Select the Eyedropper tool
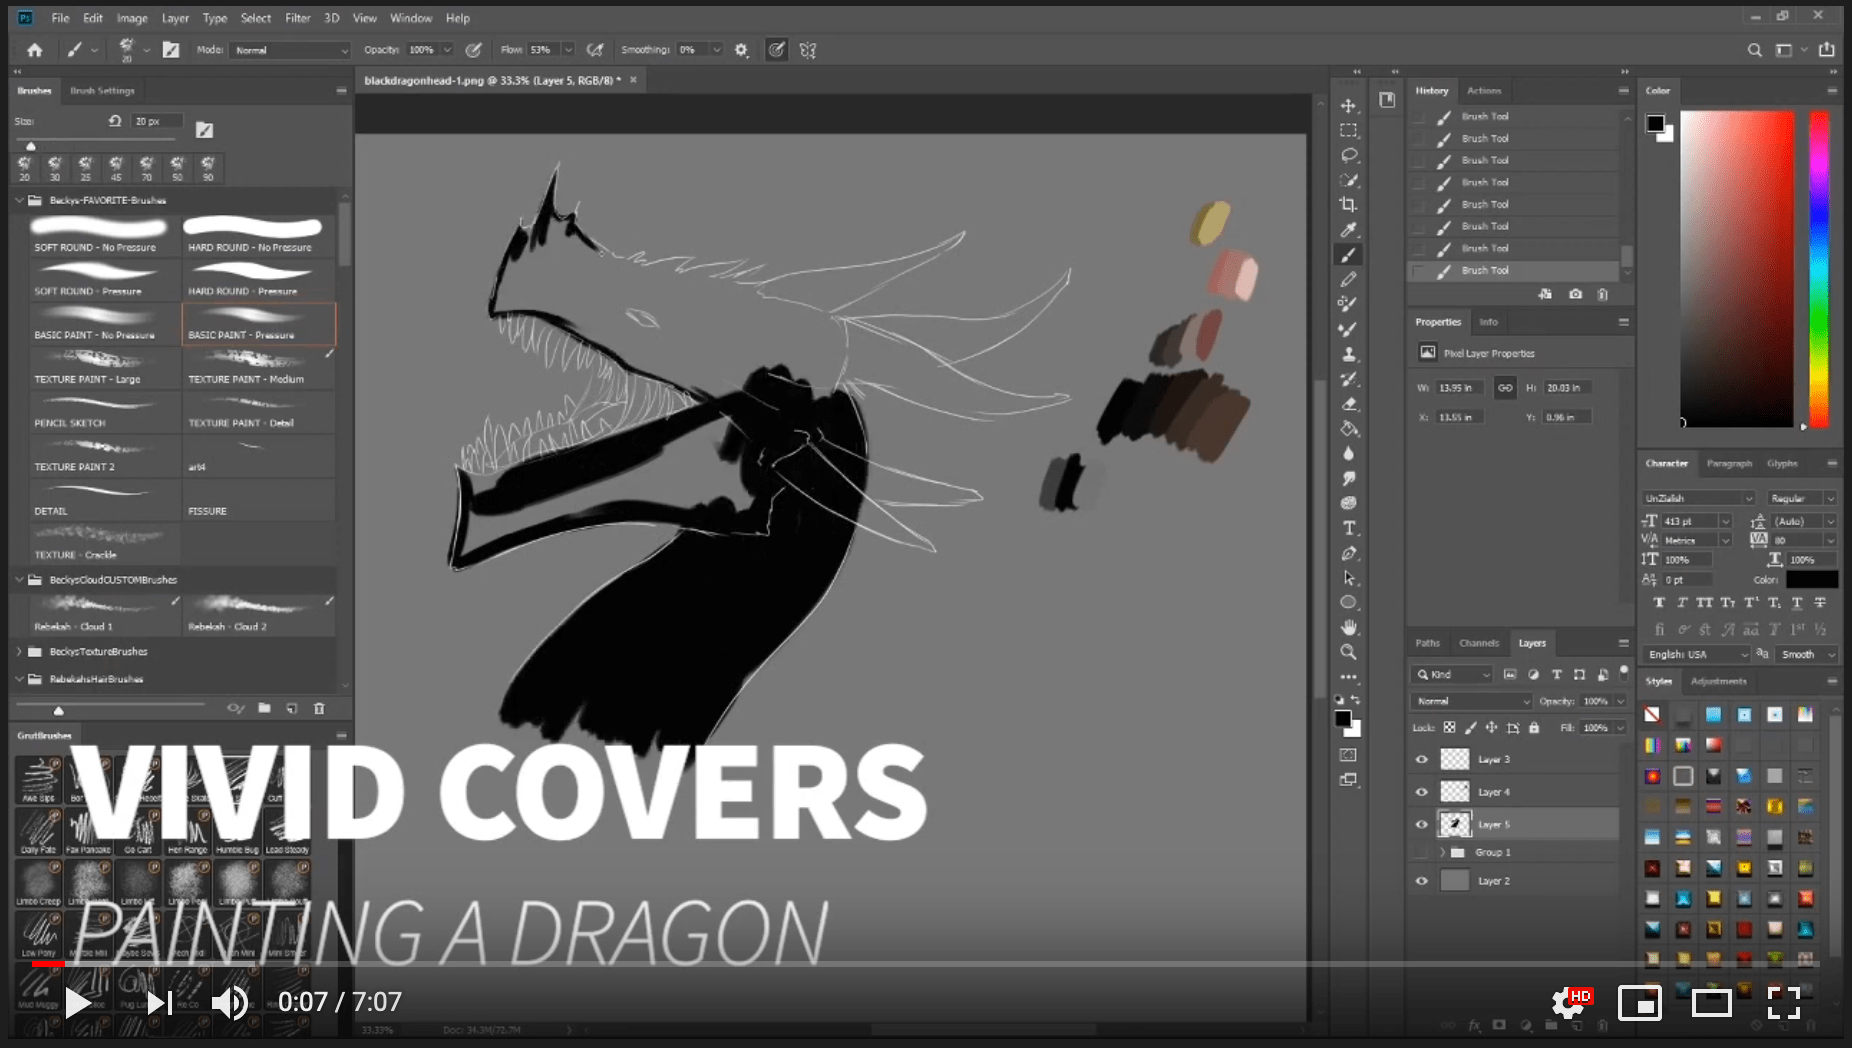Viewport: 1852px width, 1048px height. pyautogui.click(x=1348, y=230)
